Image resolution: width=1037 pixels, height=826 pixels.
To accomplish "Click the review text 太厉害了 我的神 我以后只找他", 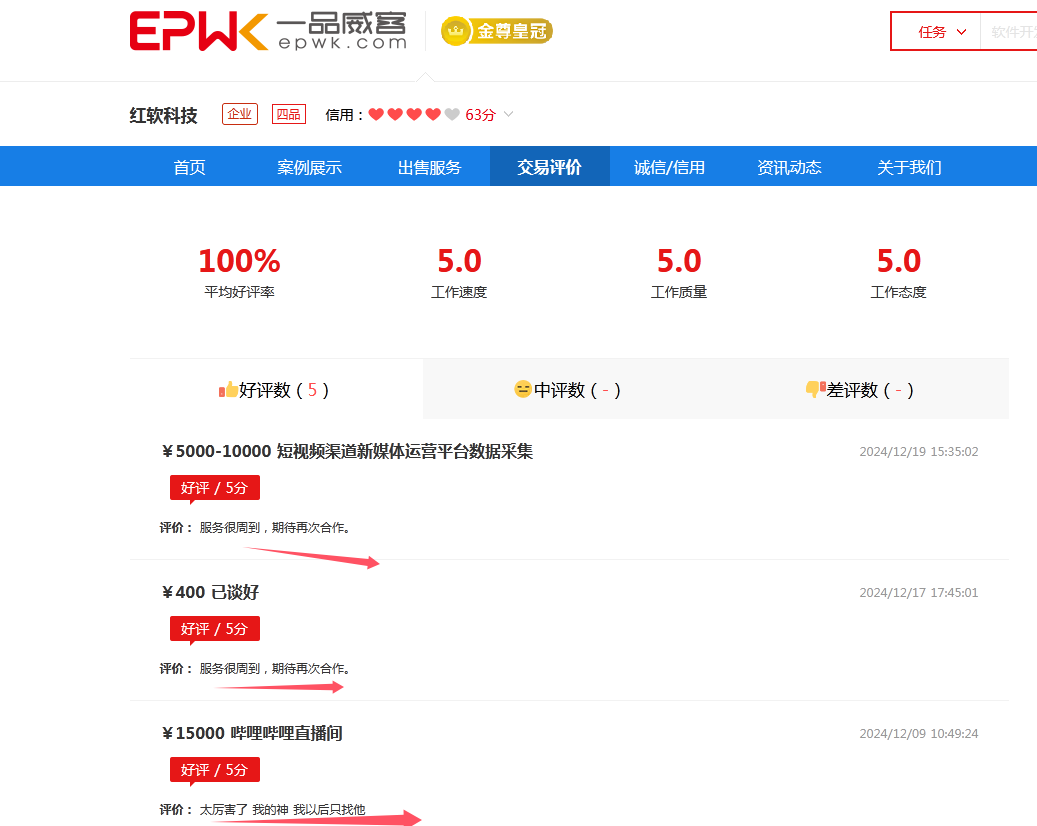I will point(282,809).
